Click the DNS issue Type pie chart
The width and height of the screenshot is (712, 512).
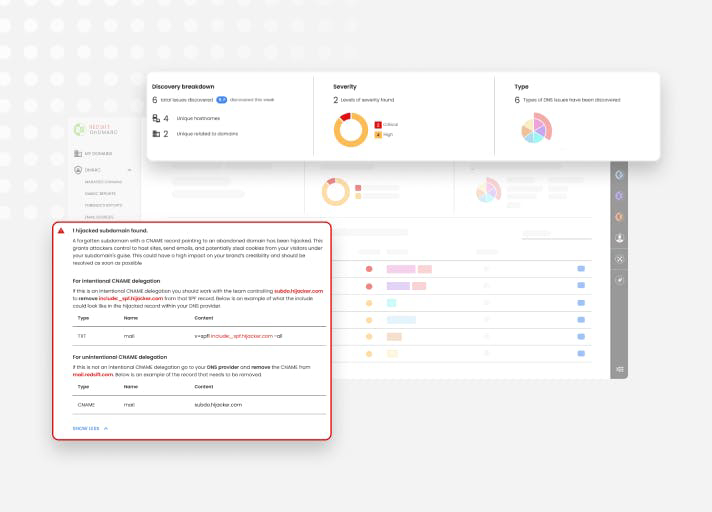tap(536, 128)
